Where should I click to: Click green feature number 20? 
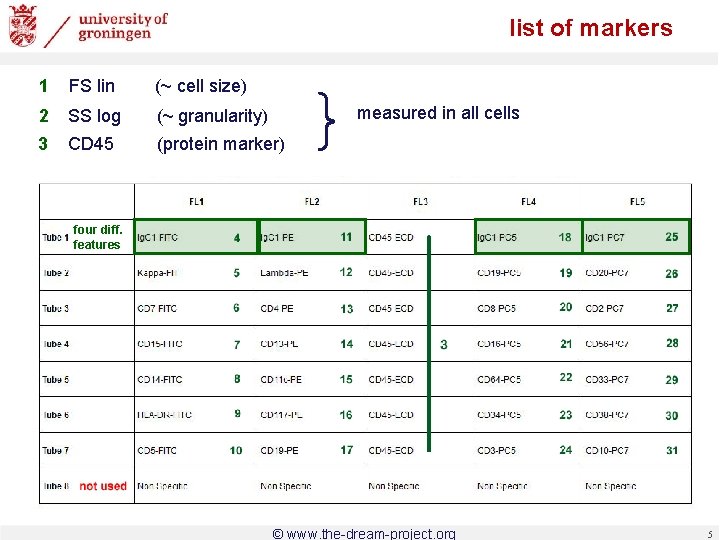(566, 307)
